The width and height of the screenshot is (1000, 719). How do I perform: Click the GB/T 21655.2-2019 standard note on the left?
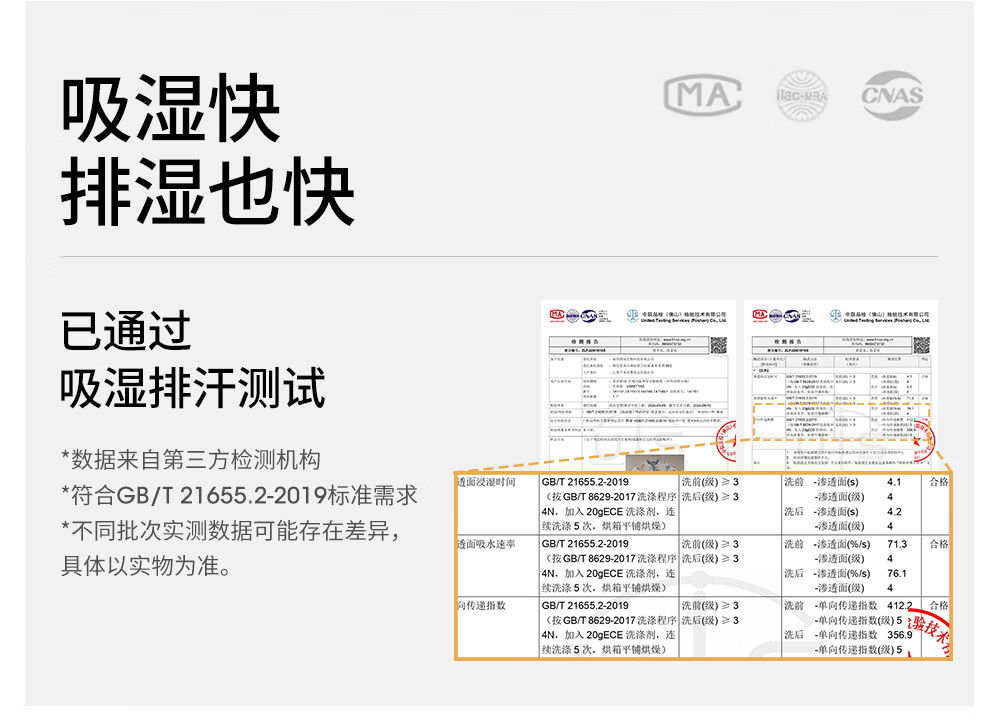[x=239, y=496]
